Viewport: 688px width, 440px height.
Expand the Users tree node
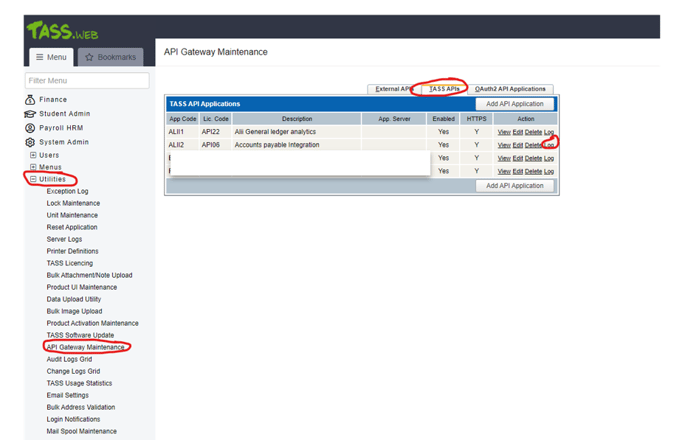(x=33, y=155)
